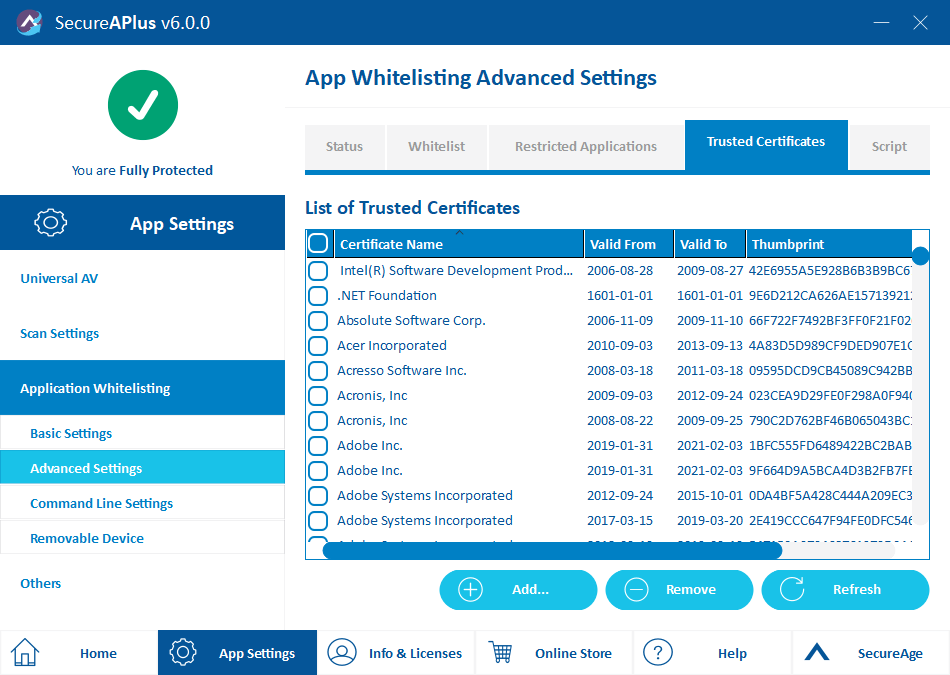Close the SecureAPlus window
950x675 pixels.
pos(920,22)
